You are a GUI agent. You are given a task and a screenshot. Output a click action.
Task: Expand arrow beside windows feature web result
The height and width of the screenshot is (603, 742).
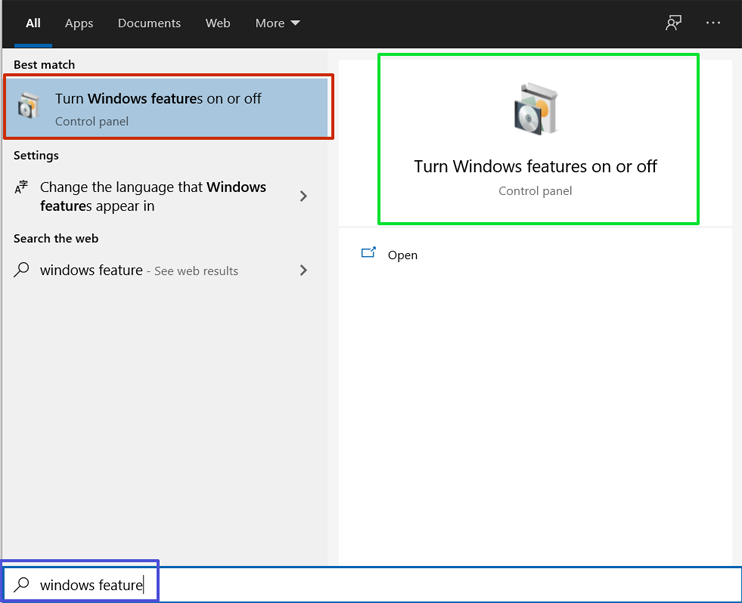point(303,270)
